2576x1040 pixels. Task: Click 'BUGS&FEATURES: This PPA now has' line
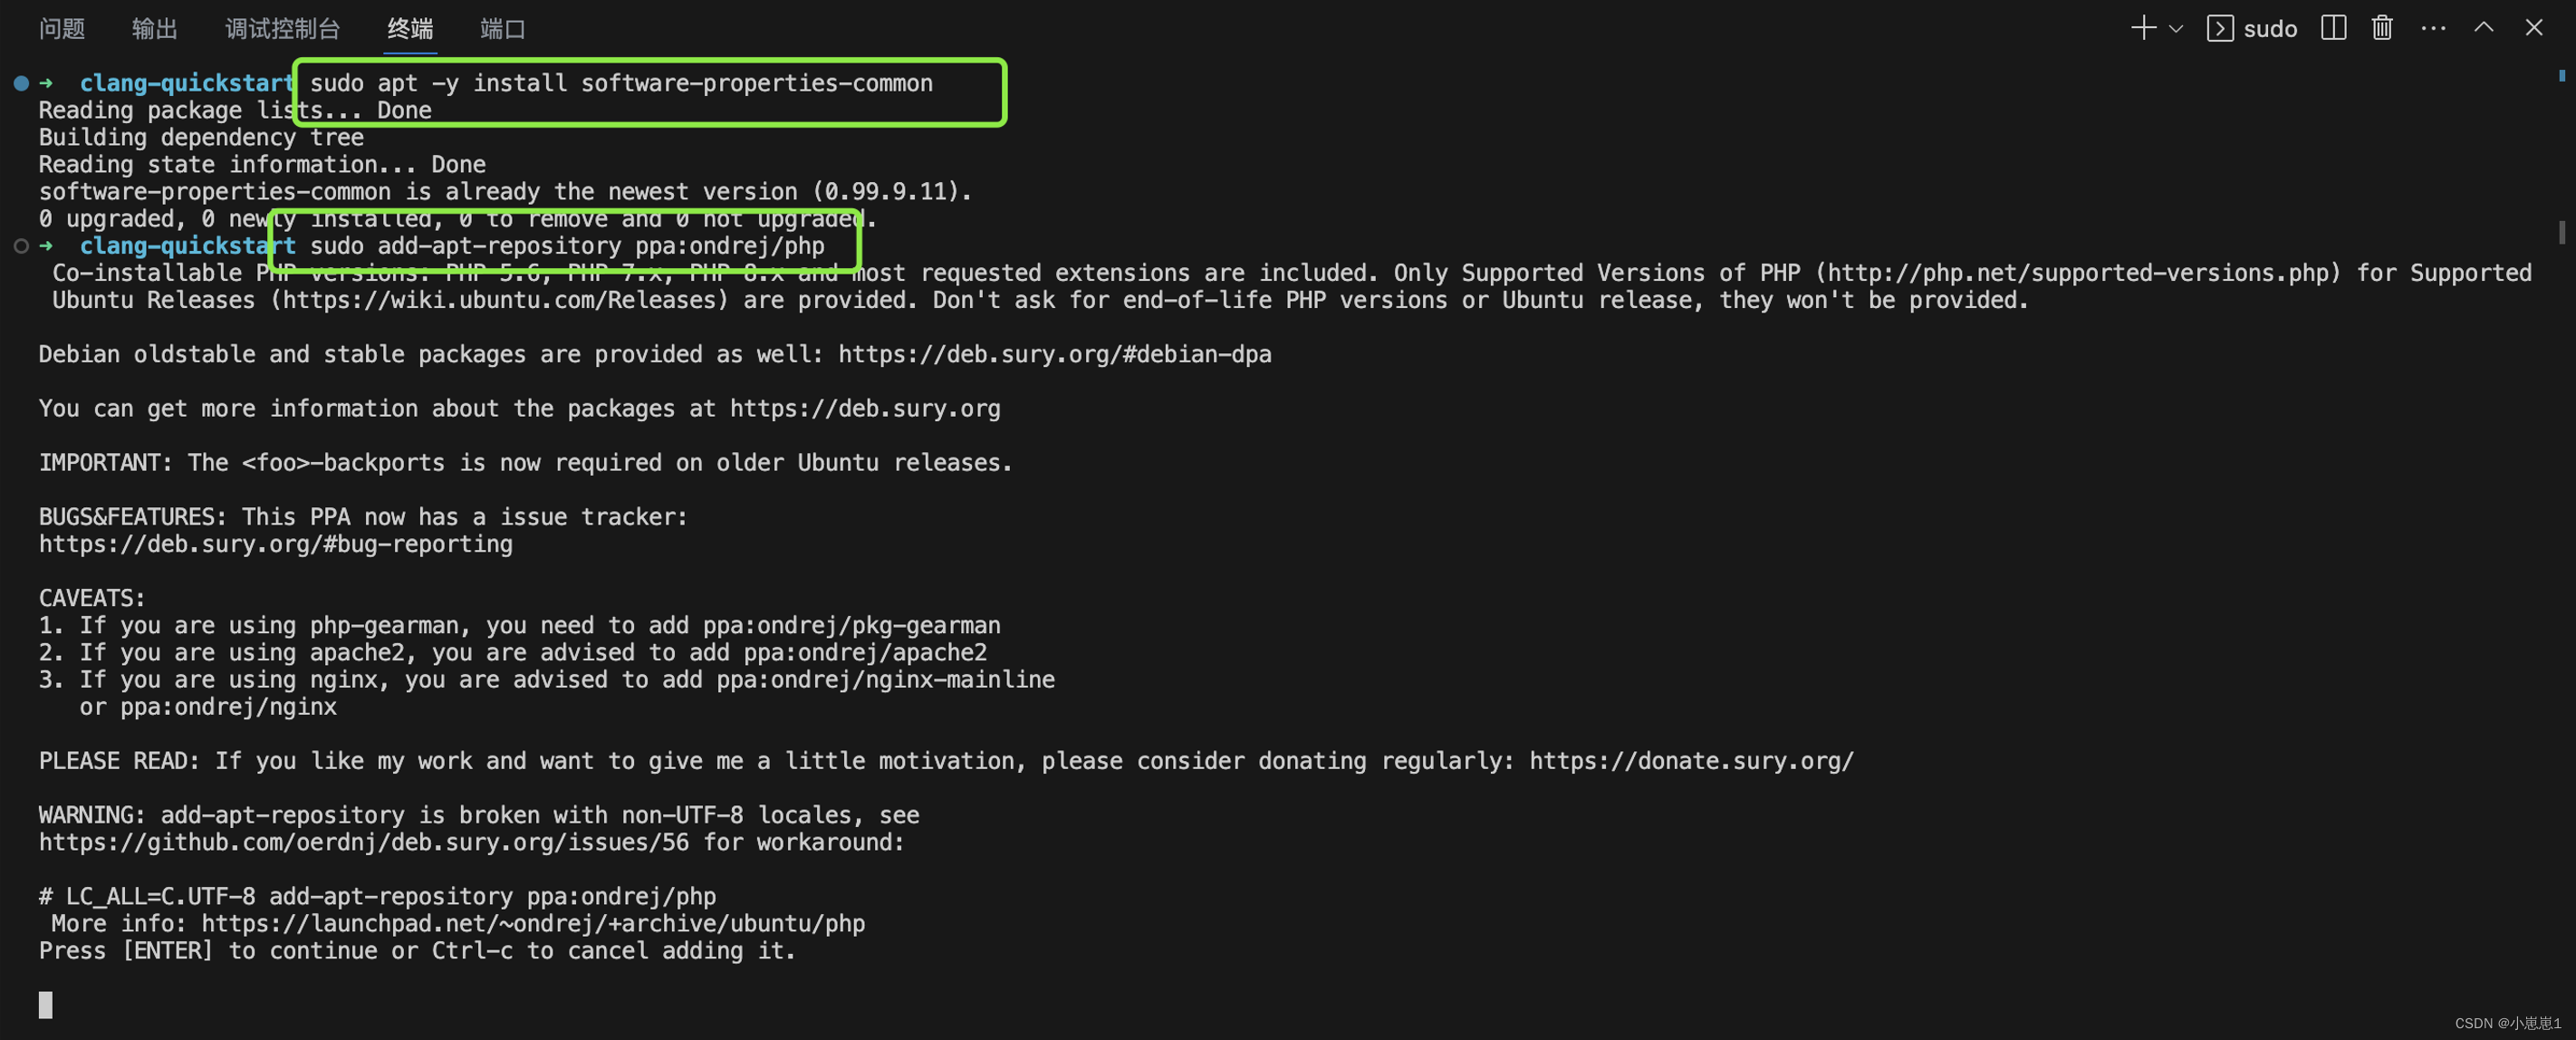pos(364,517)
